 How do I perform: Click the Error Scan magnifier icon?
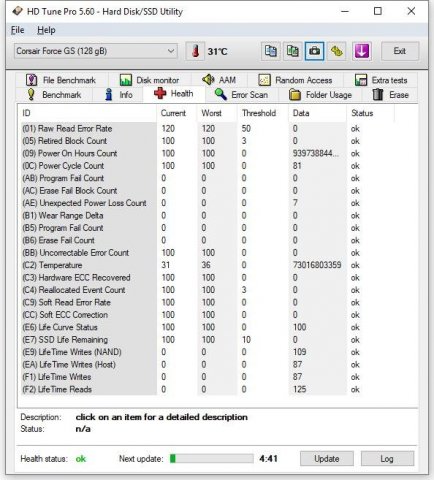220,94
